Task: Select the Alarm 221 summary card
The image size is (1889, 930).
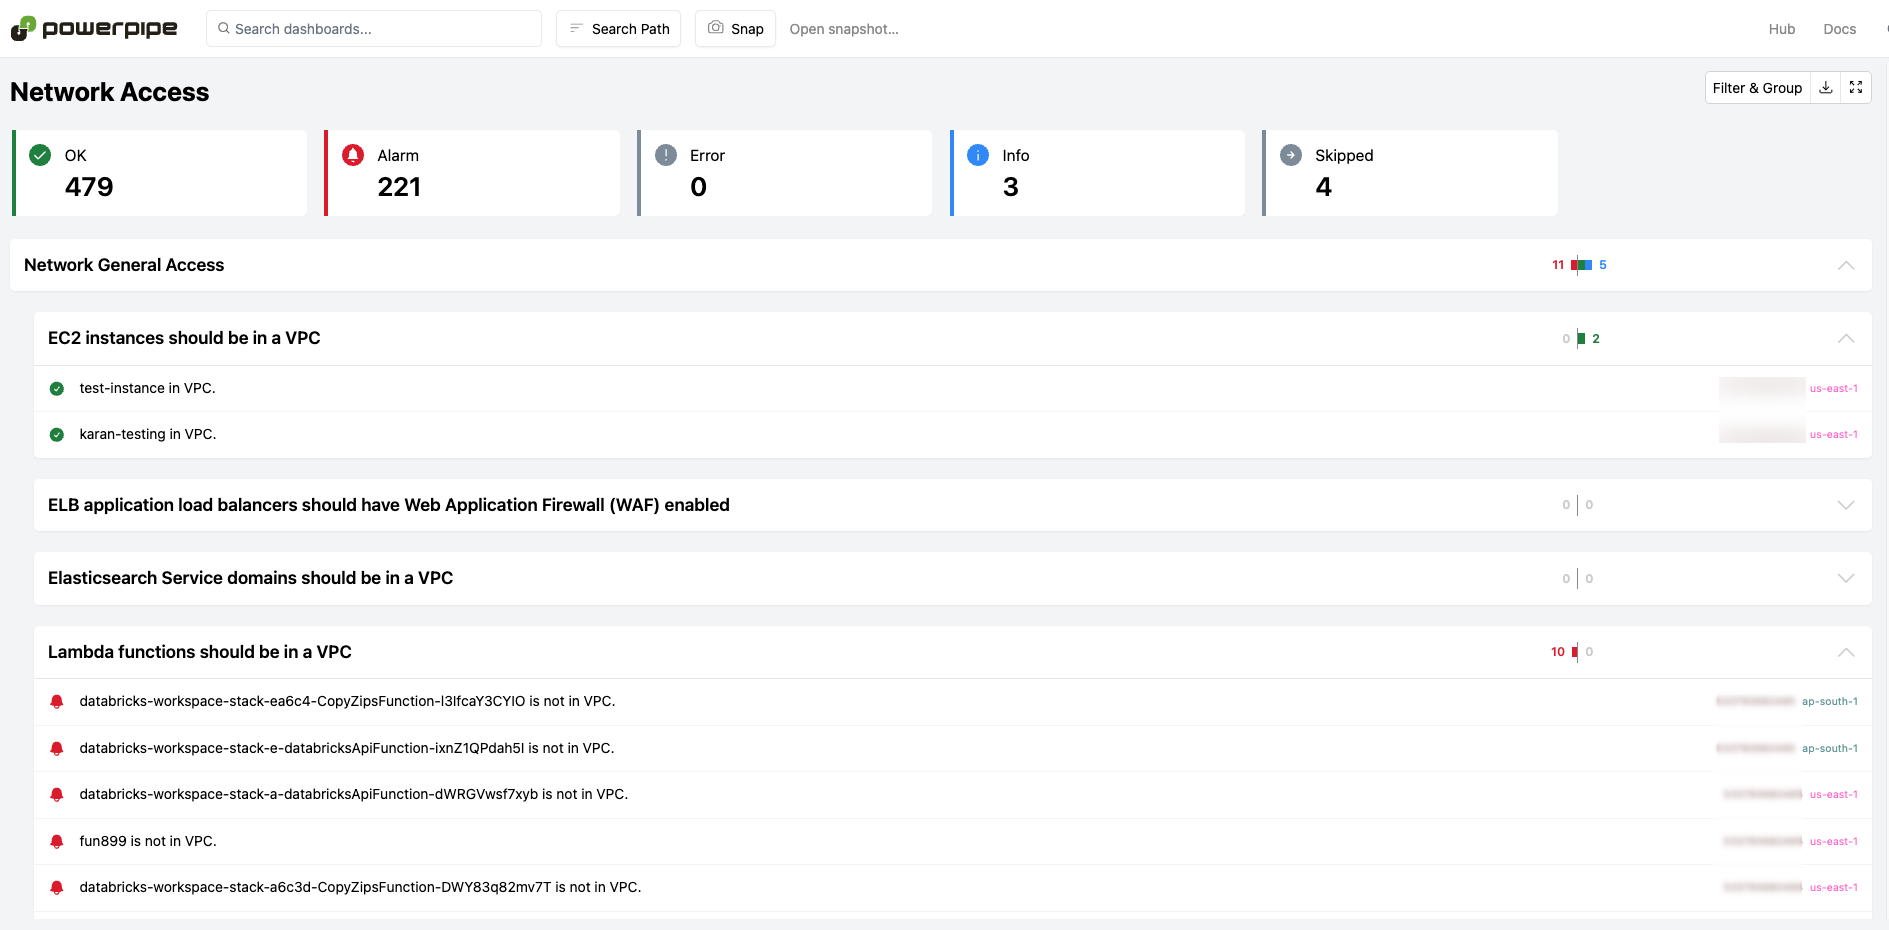Action: click(472, 173)
